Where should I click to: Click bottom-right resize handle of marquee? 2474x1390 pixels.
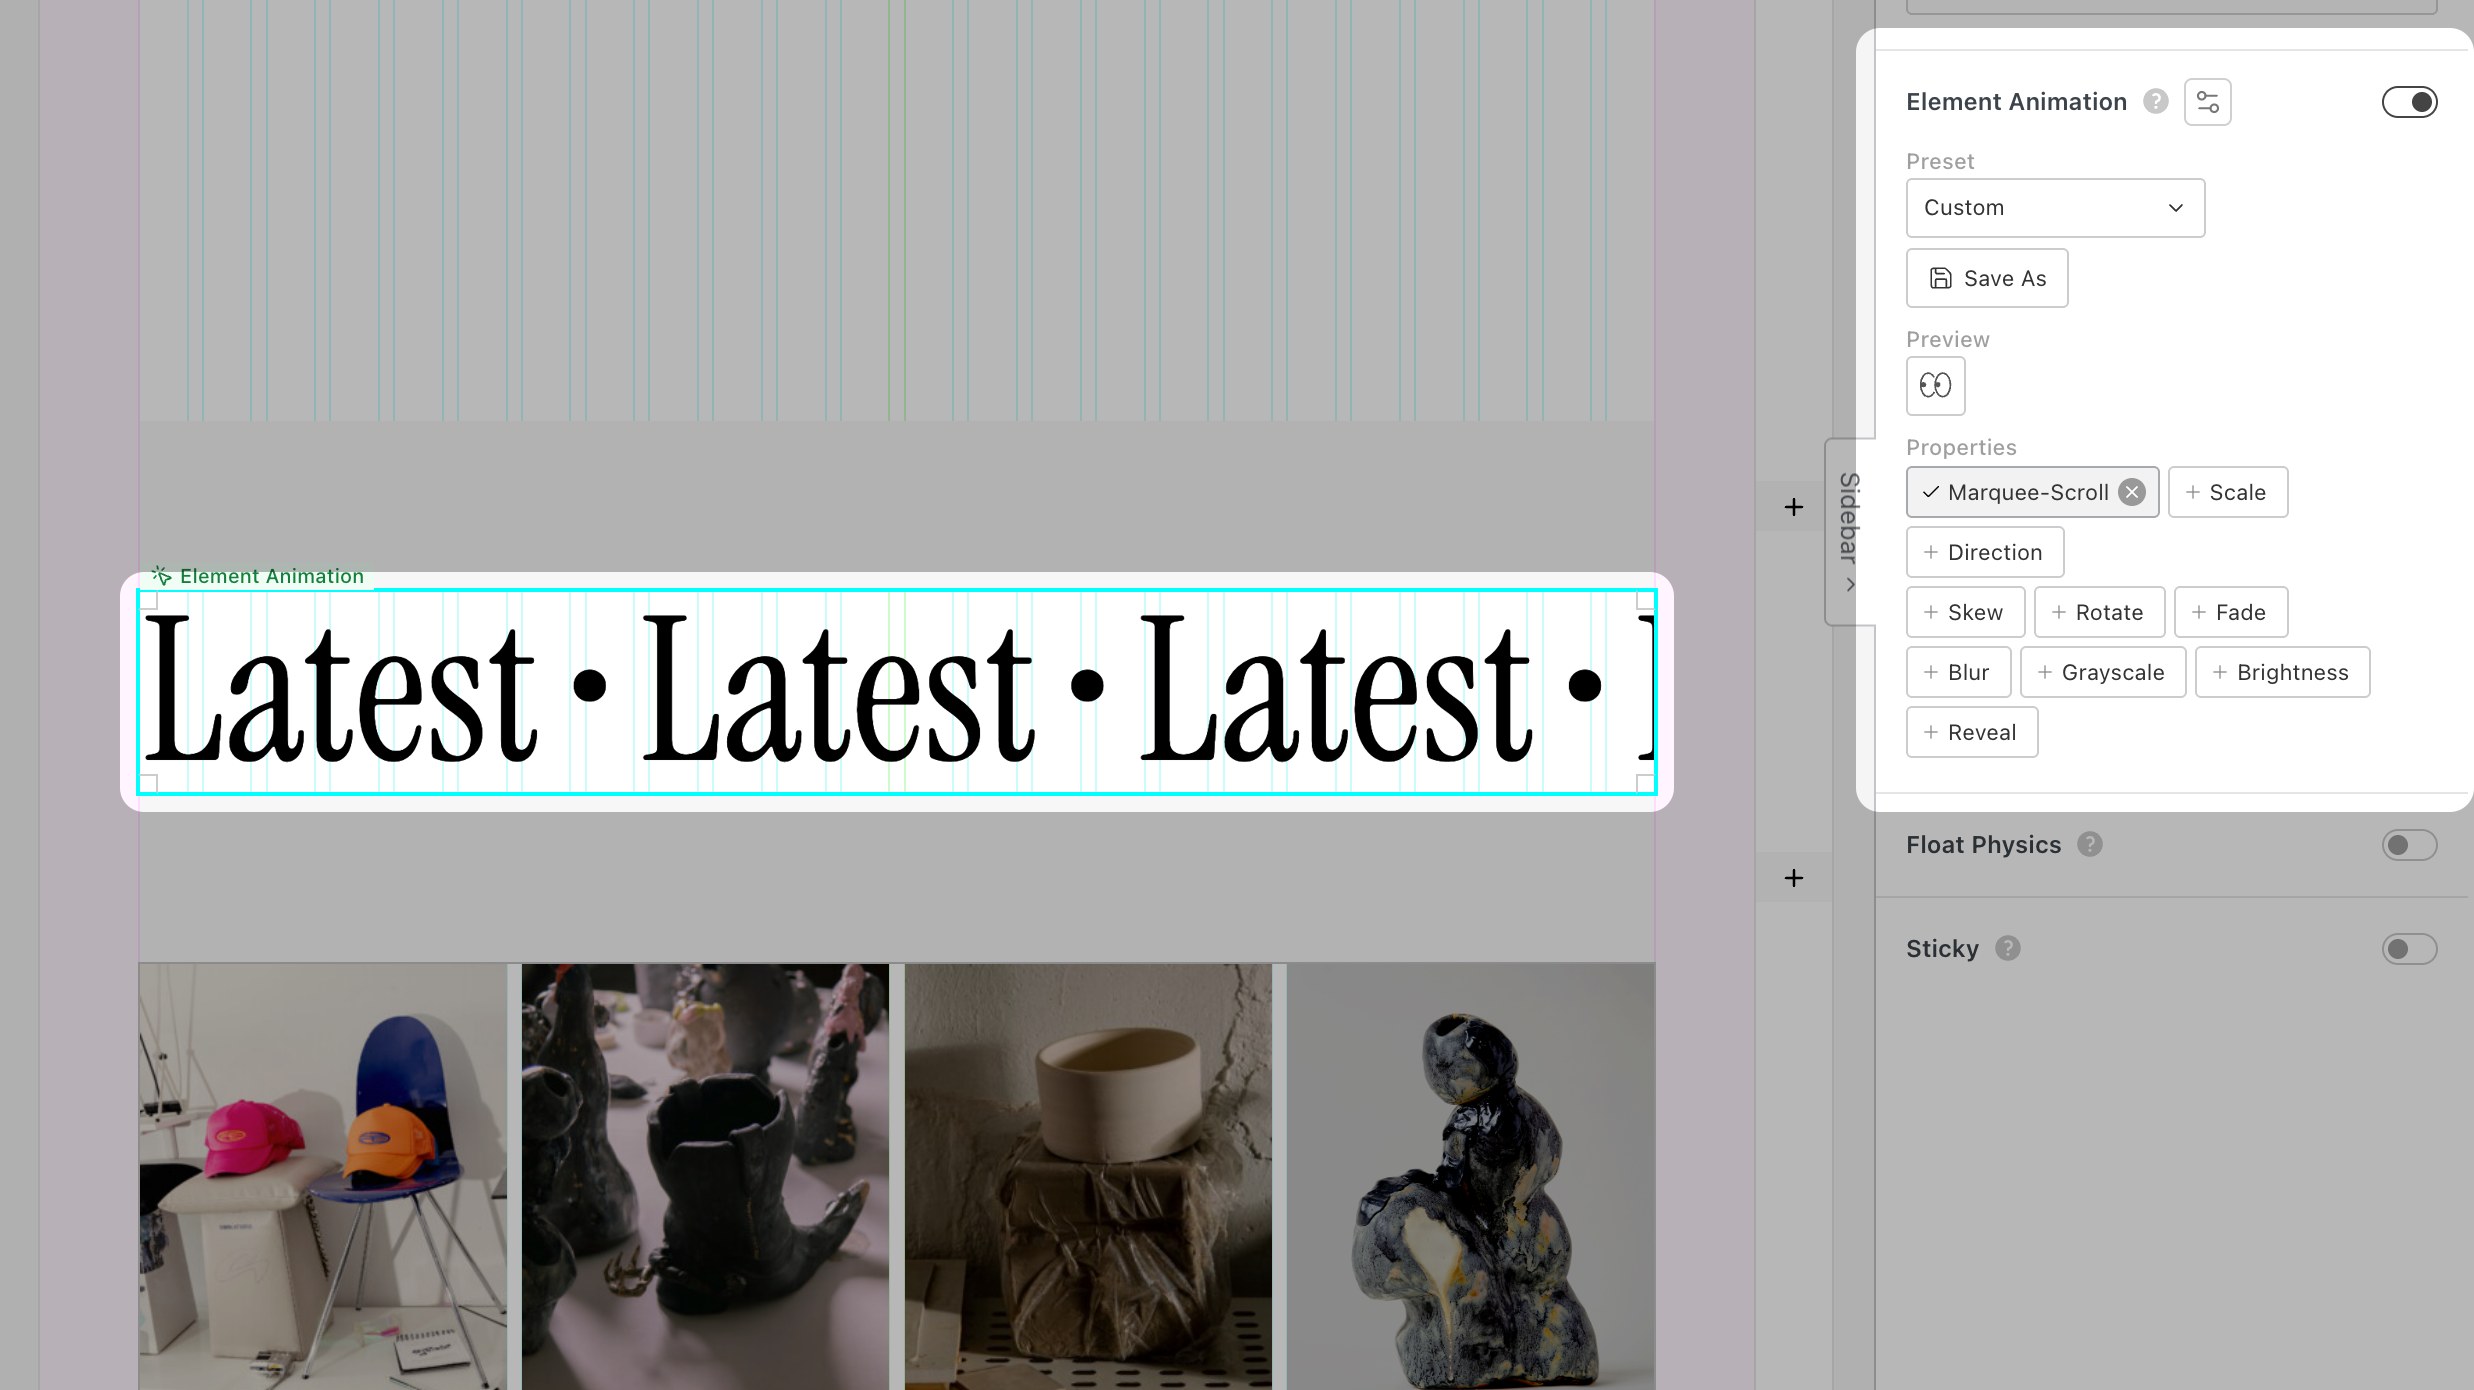click(x=1646, y=784)
